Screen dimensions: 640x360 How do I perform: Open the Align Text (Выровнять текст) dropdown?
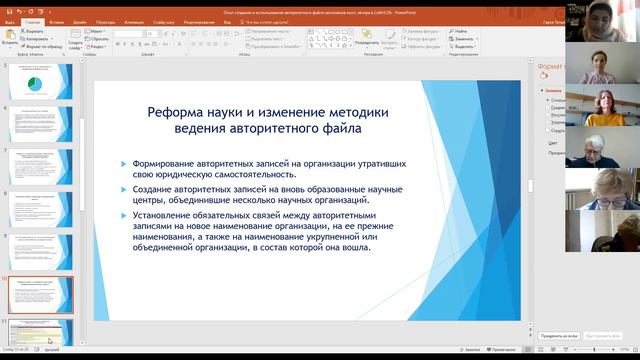pyautogui.click(x=265, y=39)
